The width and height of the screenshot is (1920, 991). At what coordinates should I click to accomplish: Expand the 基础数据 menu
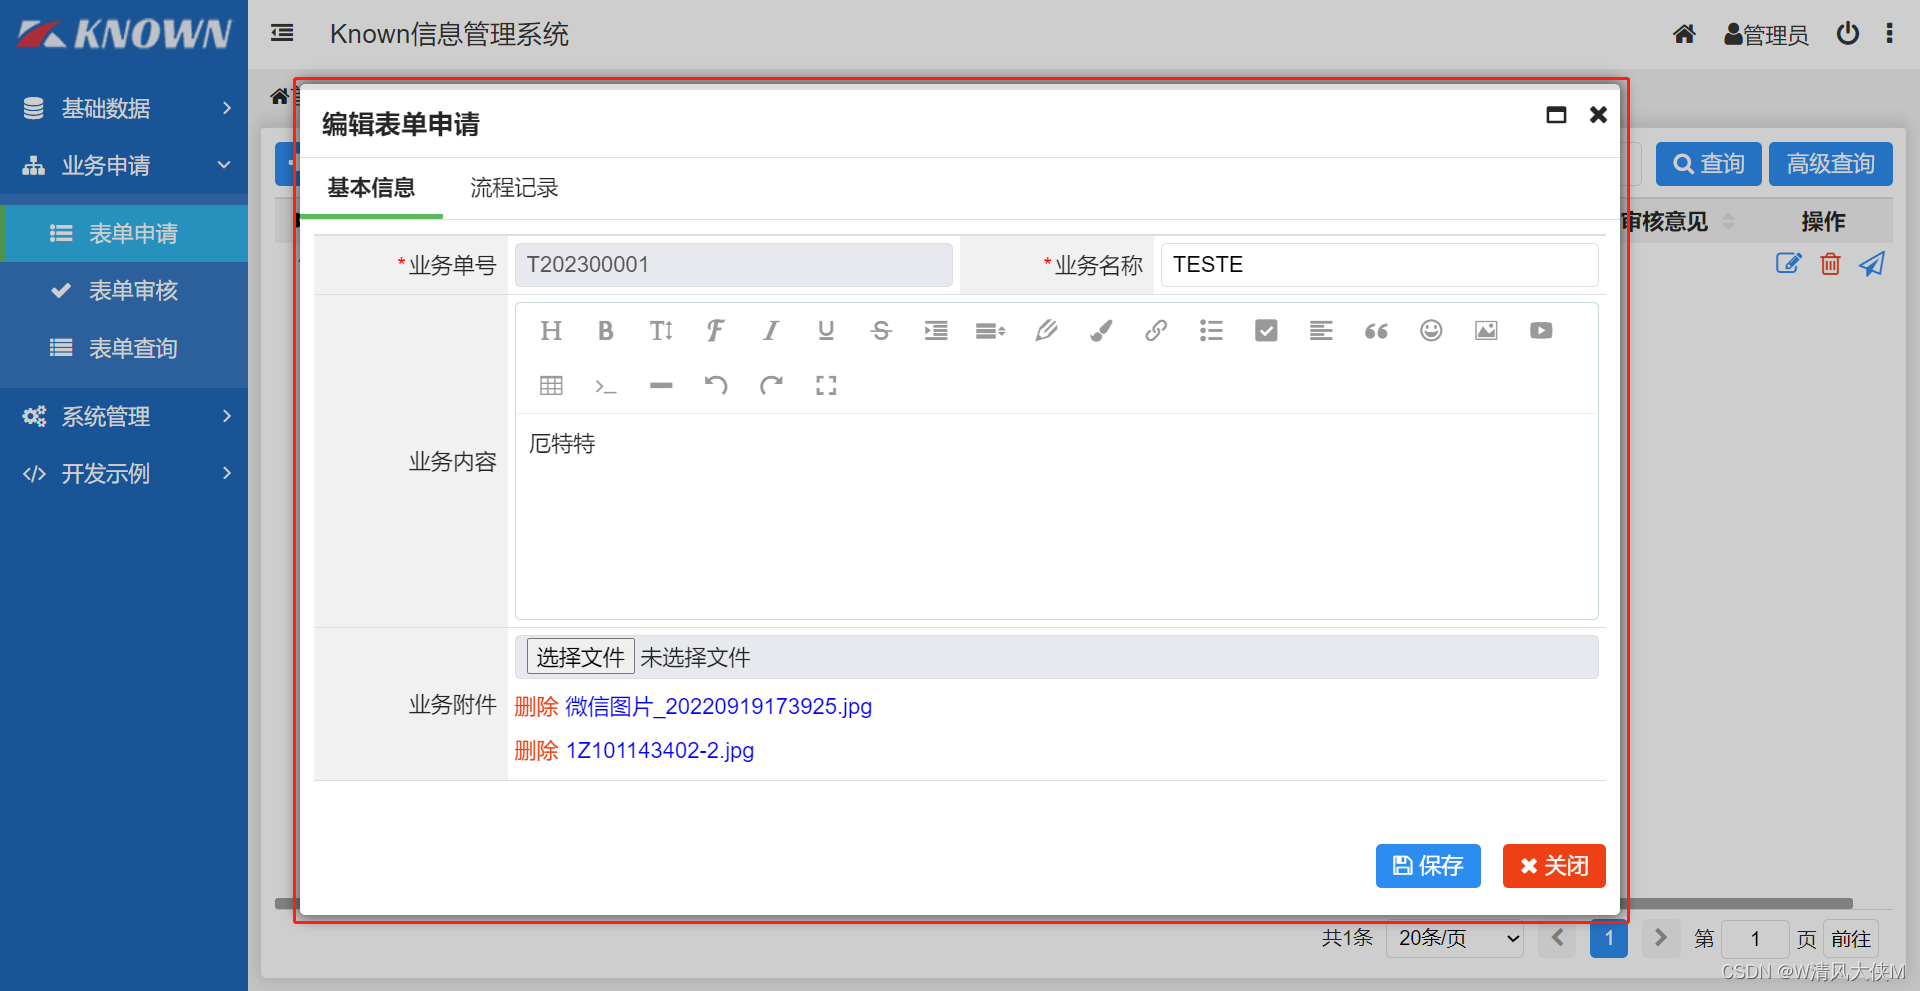[124, 108]
